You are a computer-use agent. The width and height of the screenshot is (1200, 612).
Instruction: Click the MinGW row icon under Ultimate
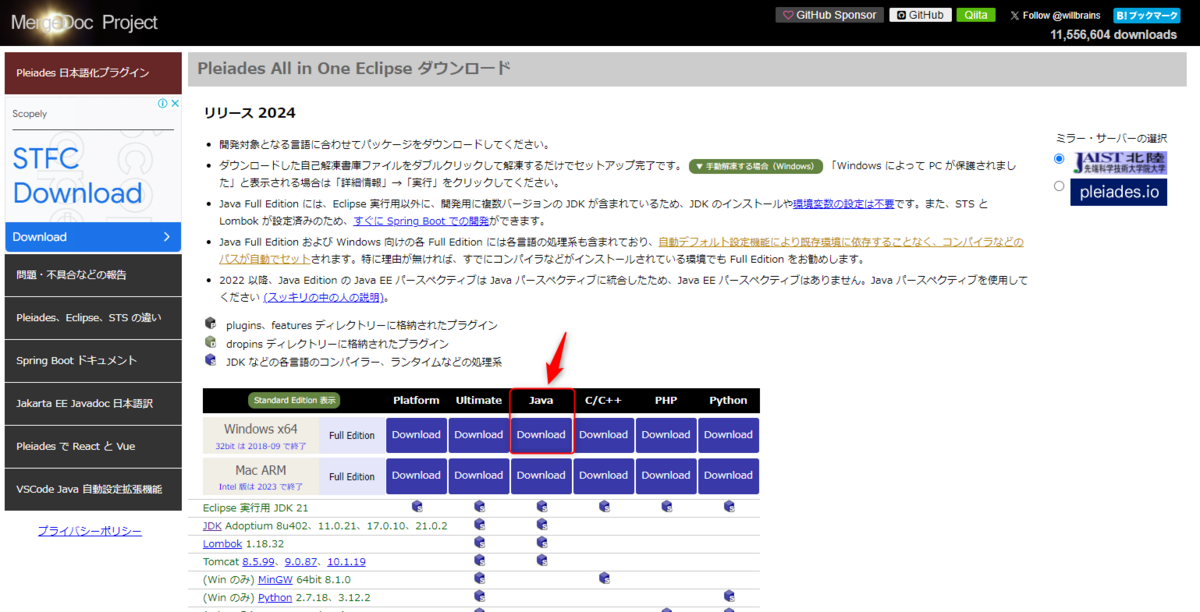479,578
